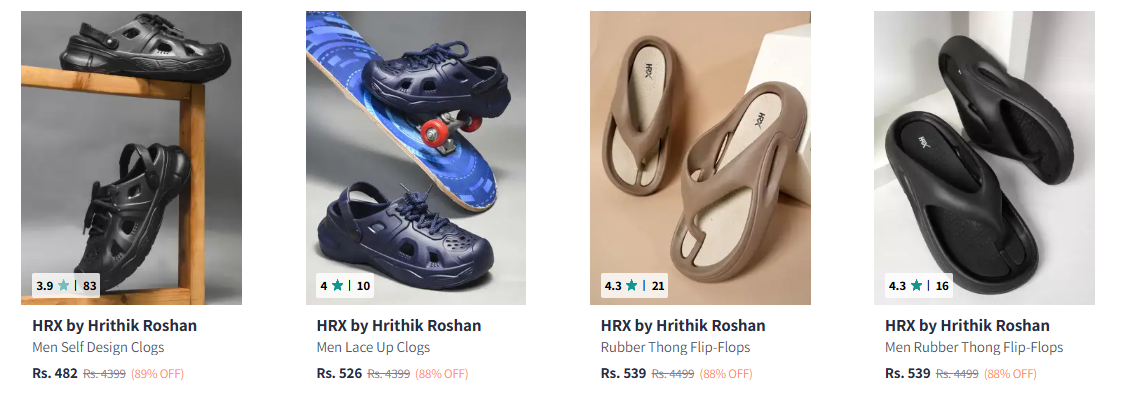Open the black Self Design Clogs product image
This screenshot has width=1128, height=402.
pyautogui.click(x=131, y=157)
